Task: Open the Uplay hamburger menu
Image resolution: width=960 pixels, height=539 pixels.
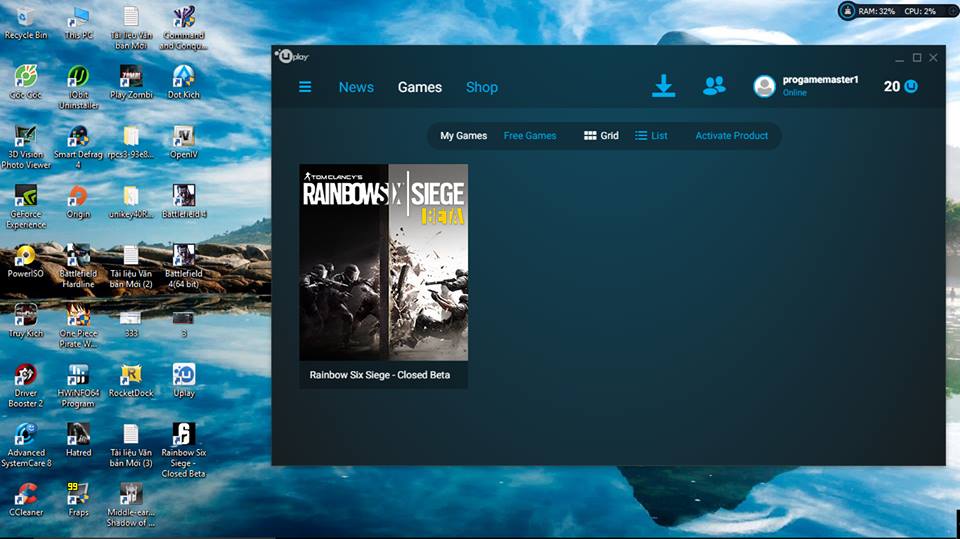Action: (x=305, y=87)
